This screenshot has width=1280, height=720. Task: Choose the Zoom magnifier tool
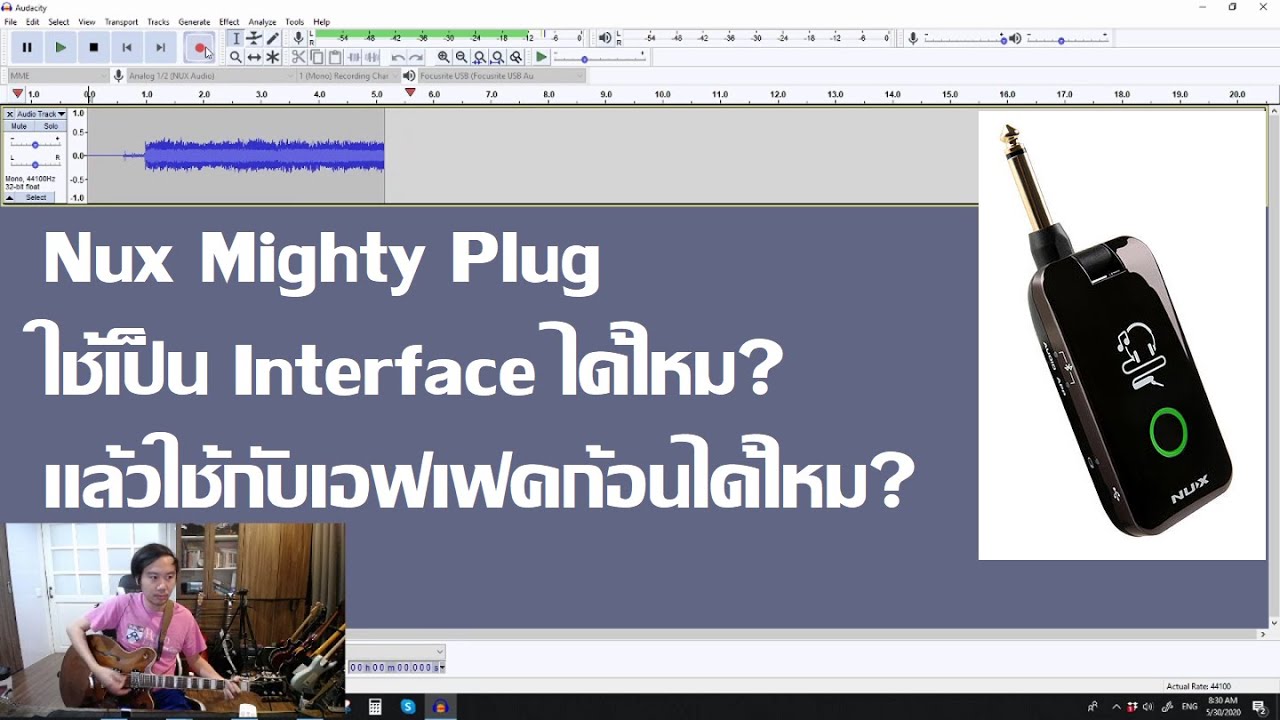[x=235, y=57]
